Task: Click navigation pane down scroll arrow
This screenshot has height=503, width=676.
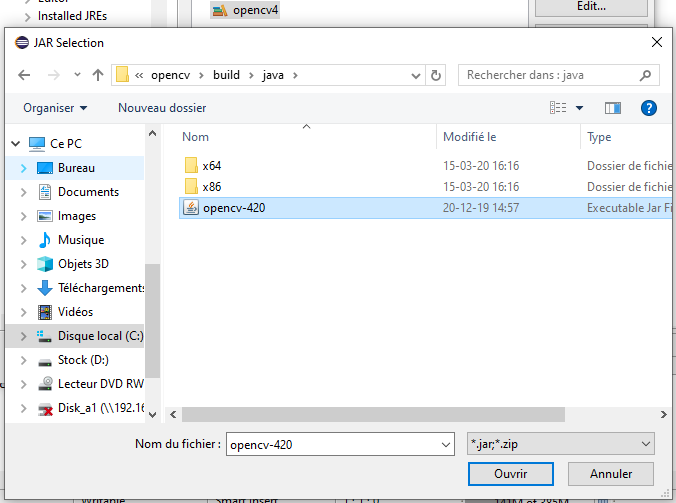Action: [152, 415]
